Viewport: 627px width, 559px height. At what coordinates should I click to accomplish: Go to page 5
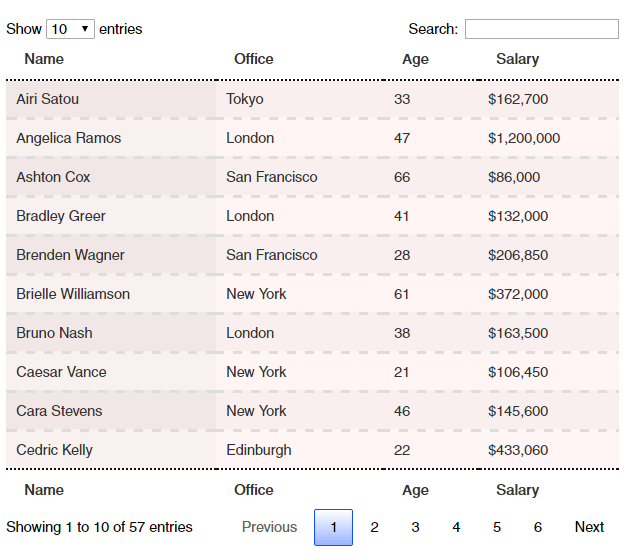pyautogui.click(x=497, y=527)
